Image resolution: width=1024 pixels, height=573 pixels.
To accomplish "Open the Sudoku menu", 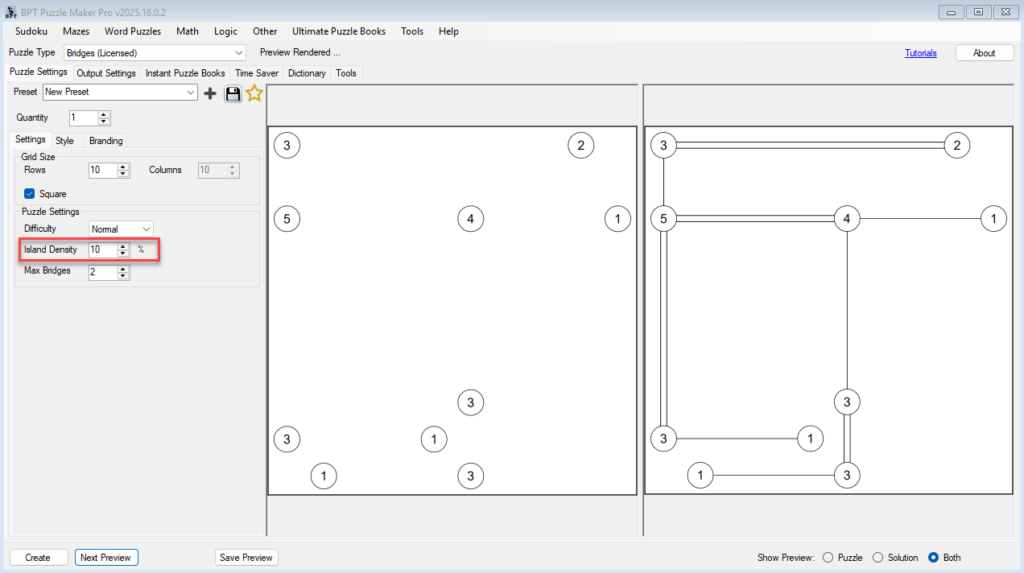I will [31, 31].
